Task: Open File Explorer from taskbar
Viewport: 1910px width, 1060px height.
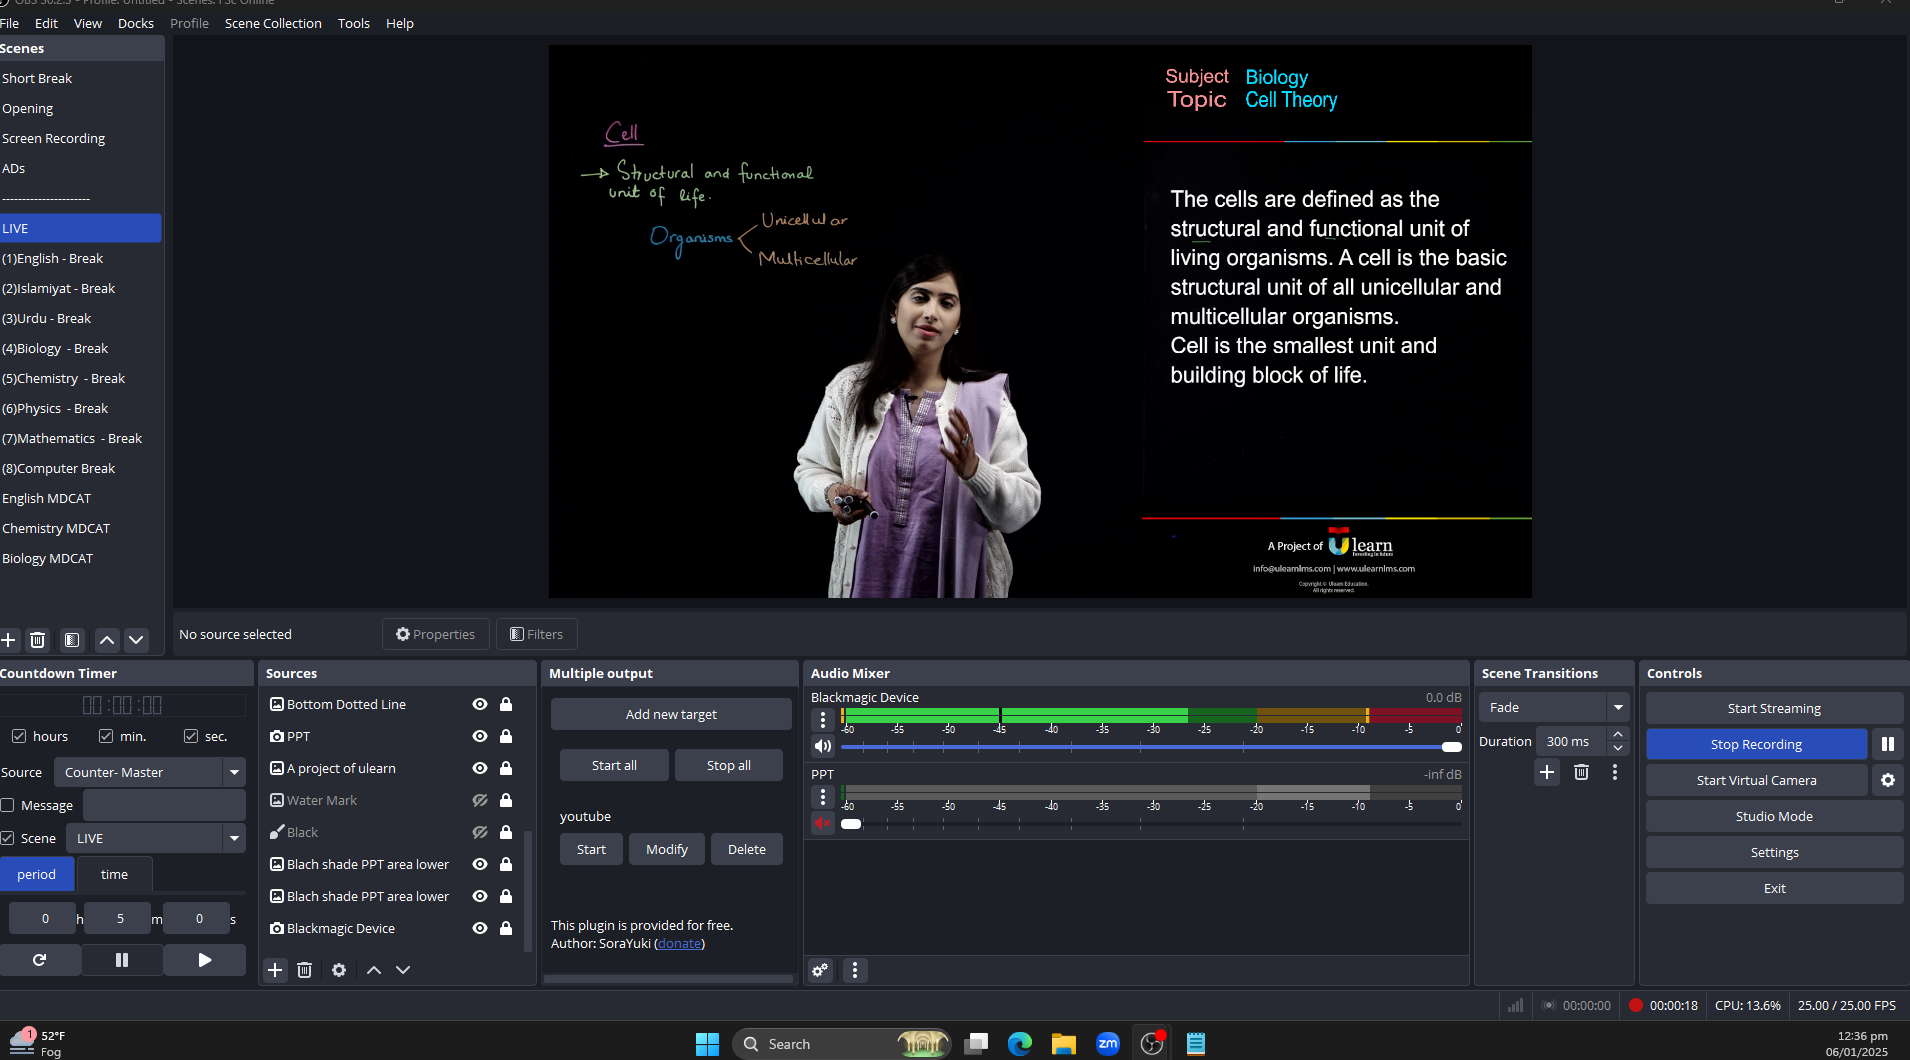Action: tap(1064, 1044)
